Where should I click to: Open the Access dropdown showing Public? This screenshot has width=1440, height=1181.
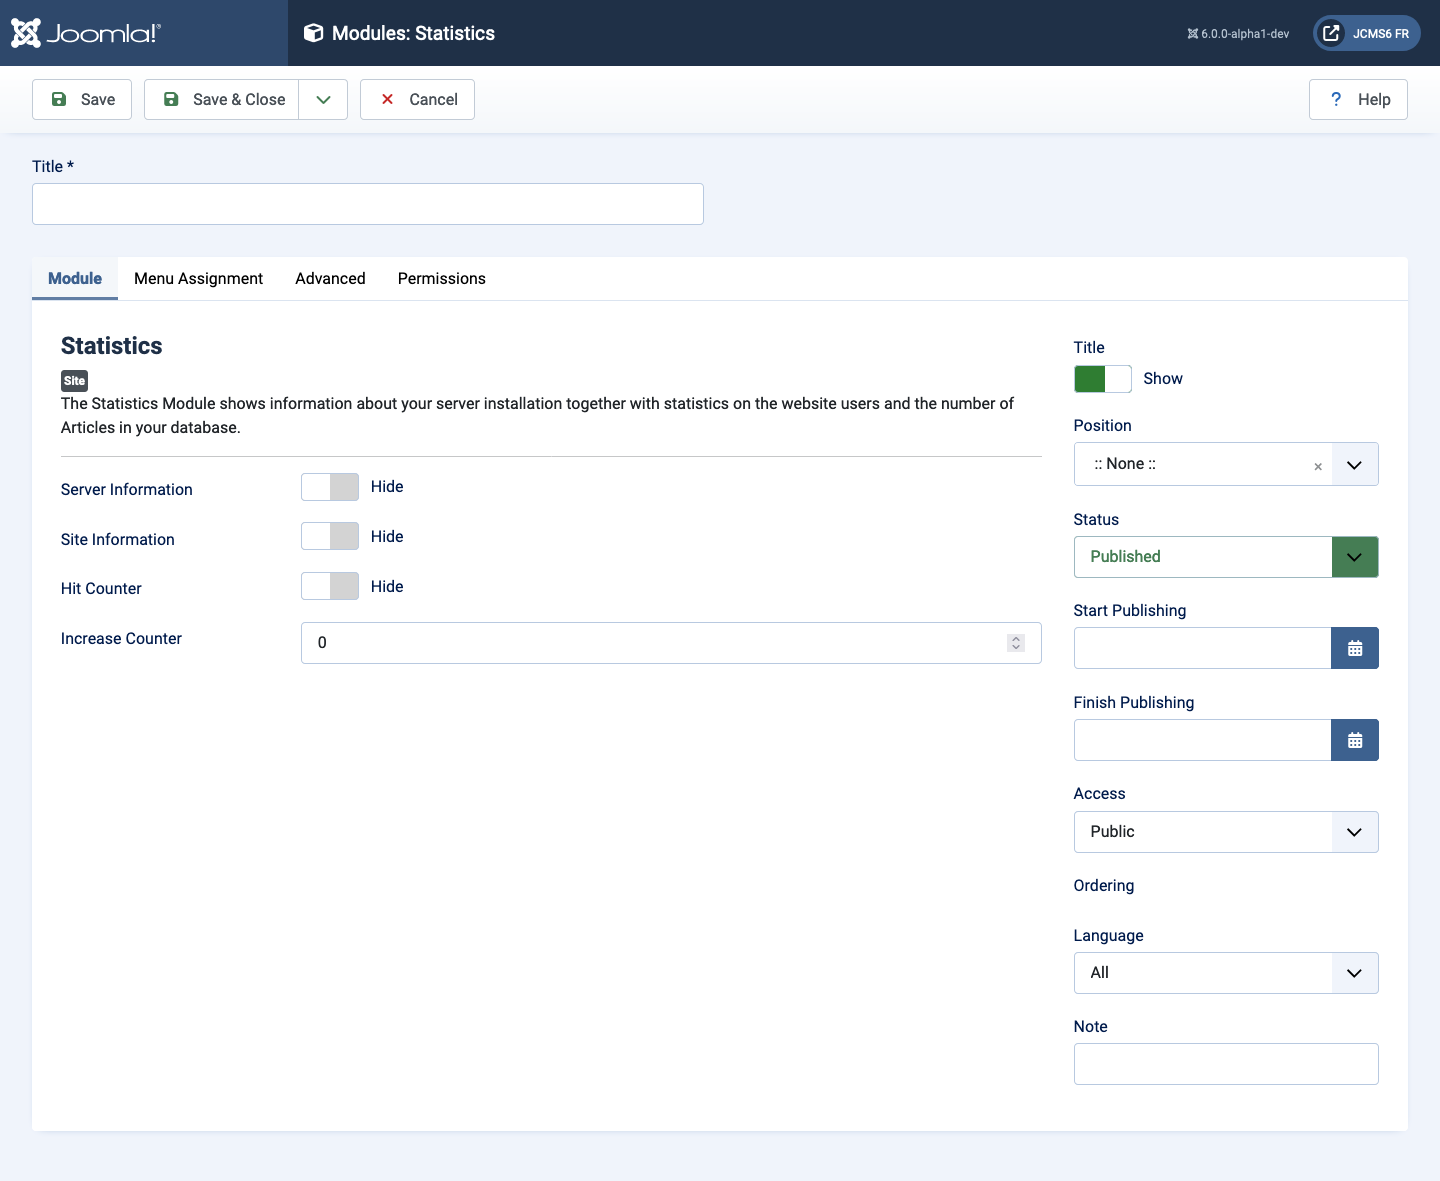point(1226,832)
